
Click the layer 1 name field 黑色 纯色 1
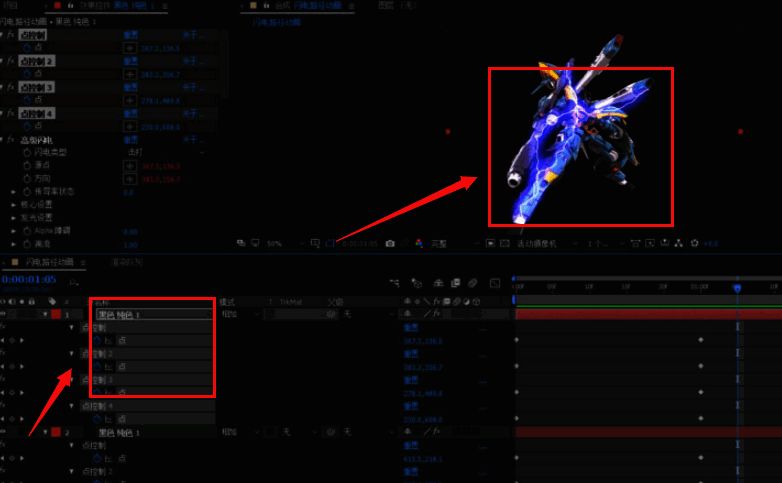(154, 315)
